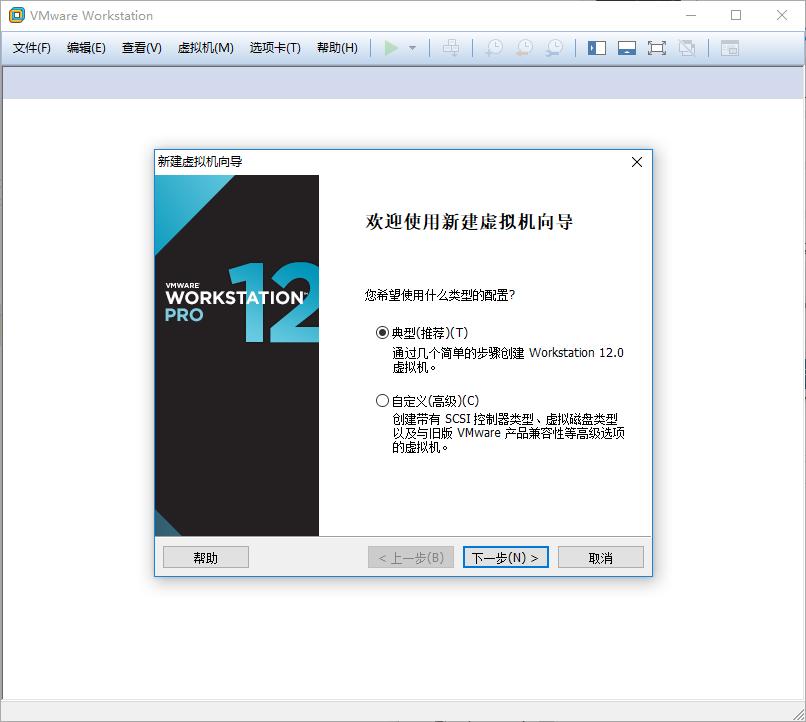Select the 典型(推荐)(T) radio button
Image resolution: width=806 pixels, height=722 pixels.
[381, 331]
